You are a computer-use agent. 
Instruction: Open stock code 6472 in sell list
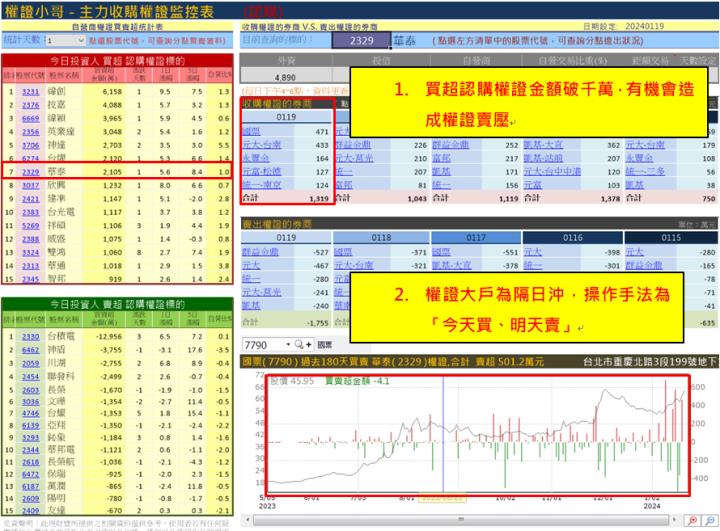click(x=31, y=474)
